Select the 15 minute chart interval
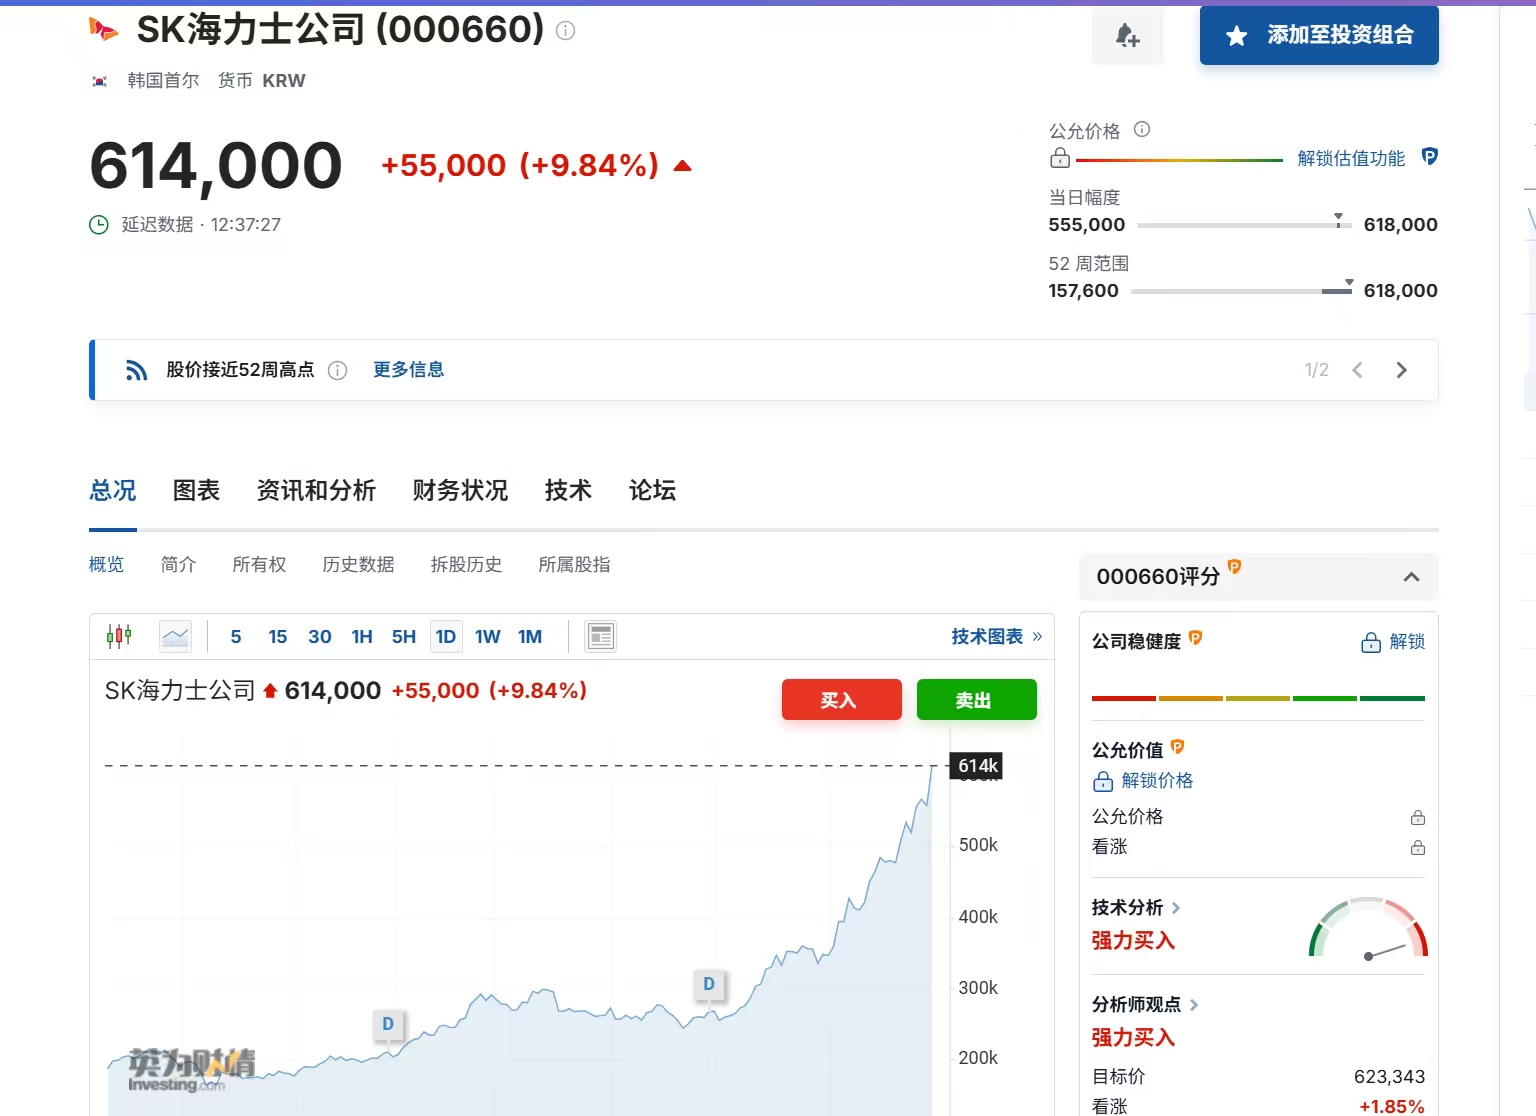 tap(278, 637)
